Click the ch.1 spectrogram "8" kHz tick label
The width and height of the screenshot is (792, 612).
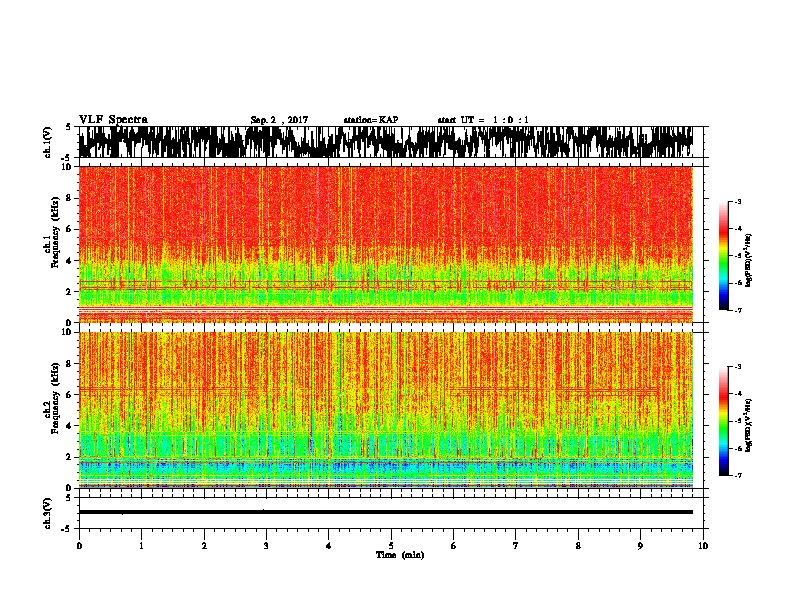(x=69, y=198)
